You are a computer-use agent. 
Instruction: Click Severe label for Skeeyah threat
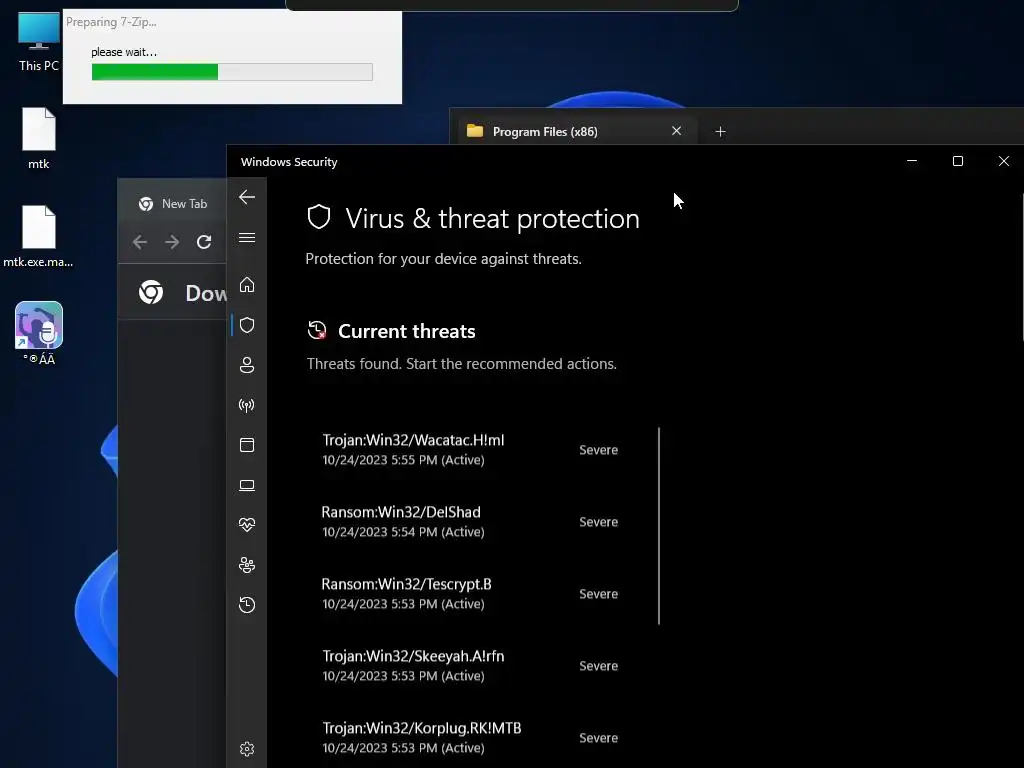tap(598, 665)
